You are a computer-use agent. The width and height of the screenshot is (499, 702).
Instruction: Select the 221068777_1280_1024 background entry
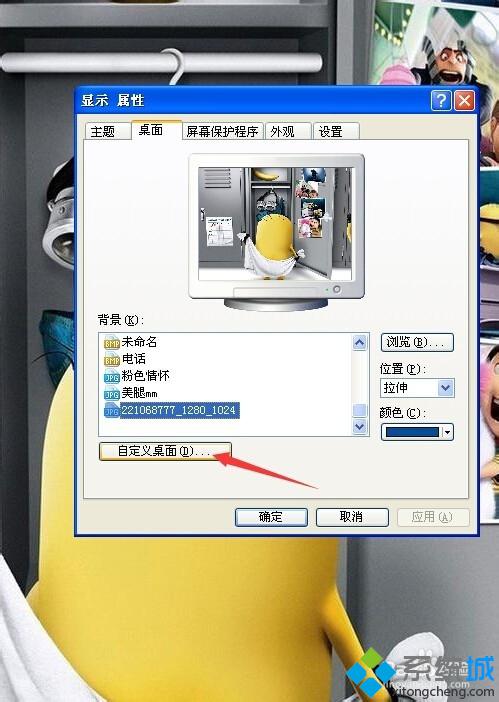[179, 410]
